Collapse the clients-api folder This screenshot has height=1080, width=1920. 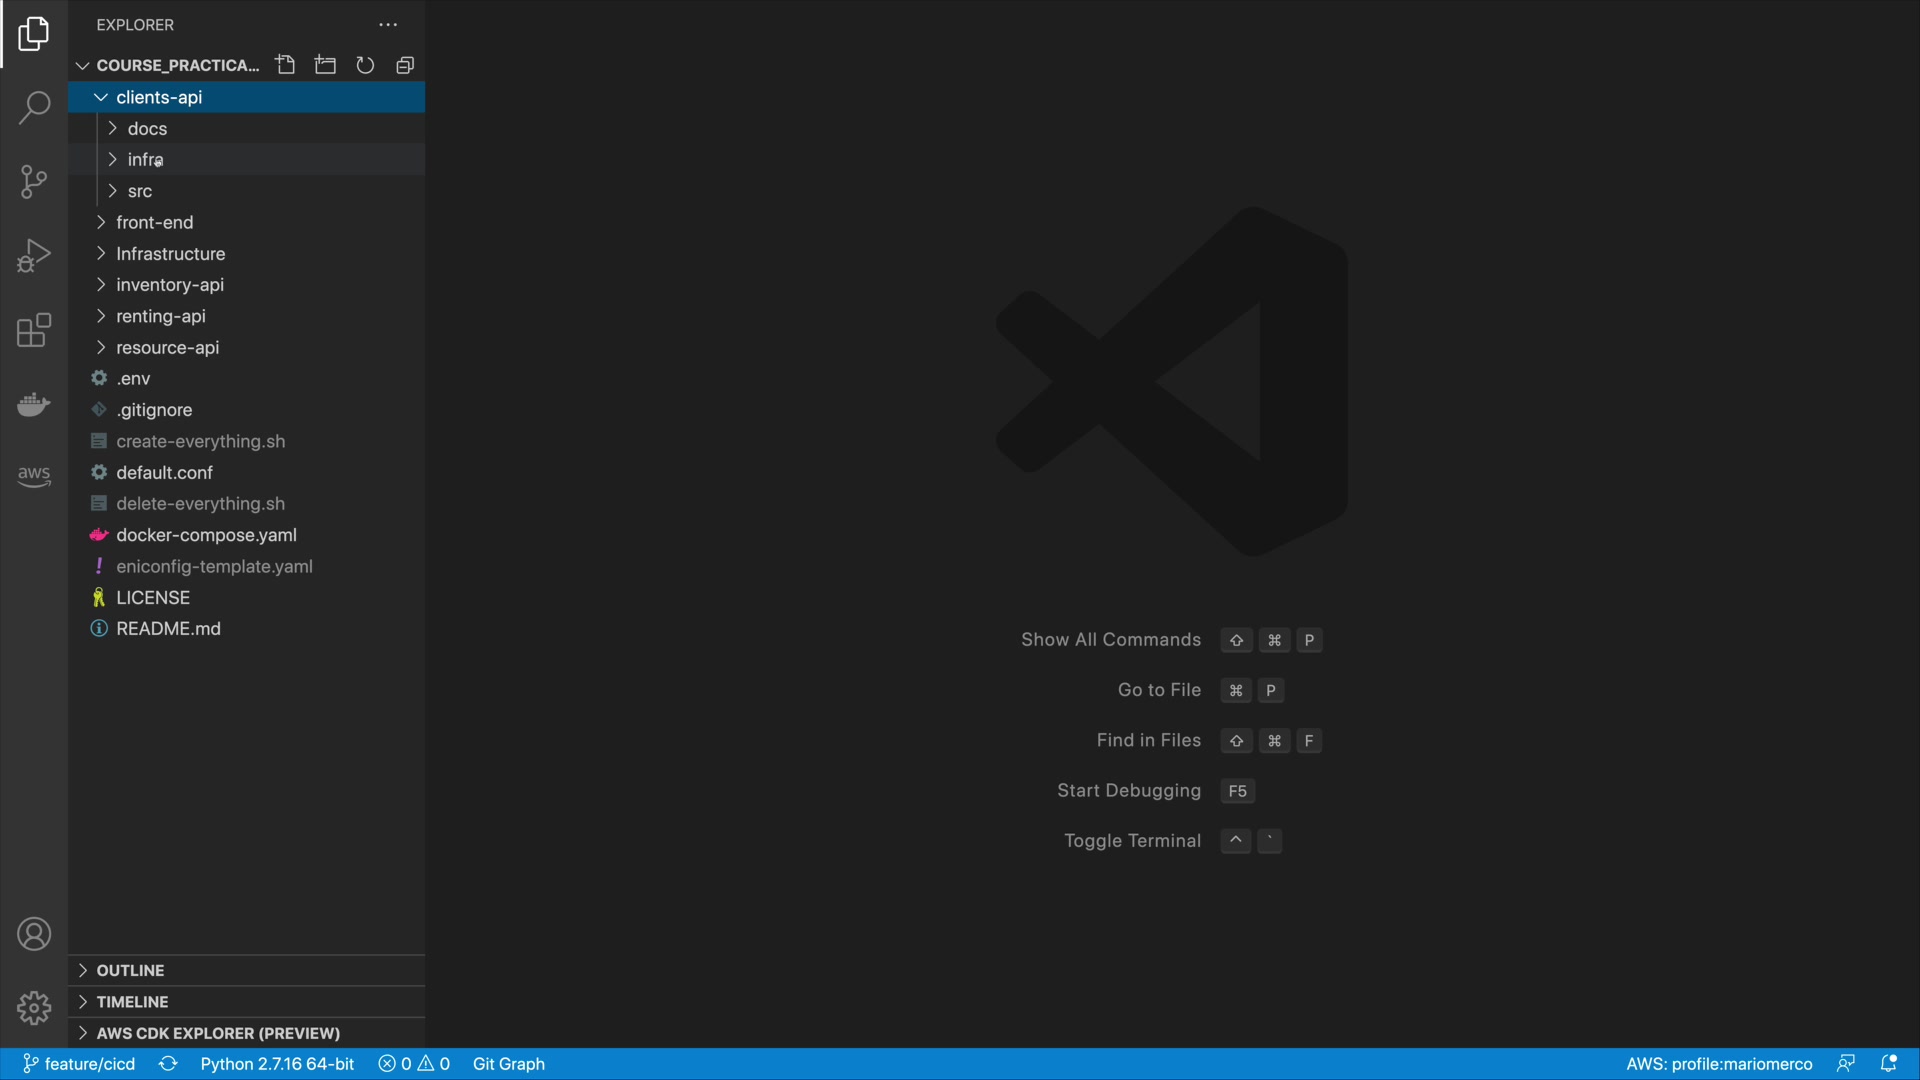click(x=158, y=97)
